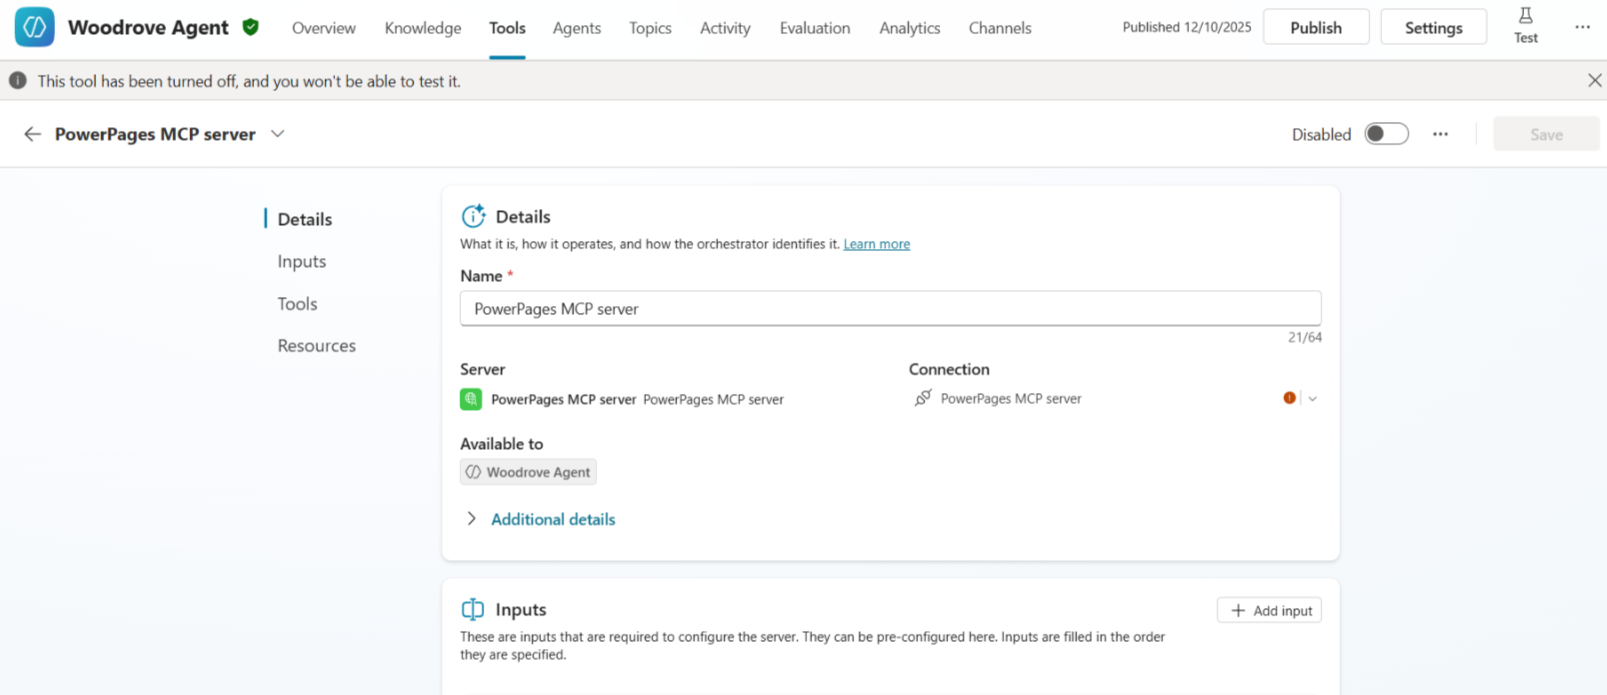This screenshot has height=695, width=1607.
Task: Click the info icon in the banner
Action: pos(18,80)
